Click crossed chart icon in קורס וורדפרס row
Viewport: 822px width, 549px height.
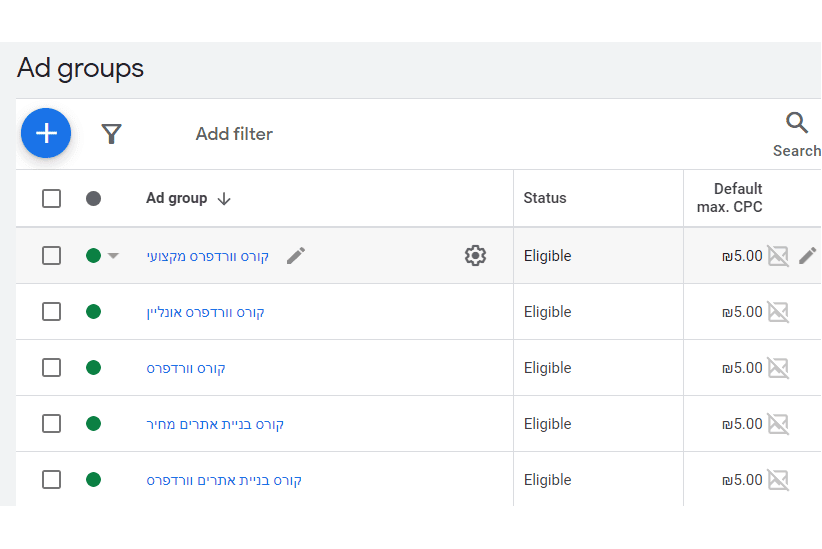click(x=778, y=368)
